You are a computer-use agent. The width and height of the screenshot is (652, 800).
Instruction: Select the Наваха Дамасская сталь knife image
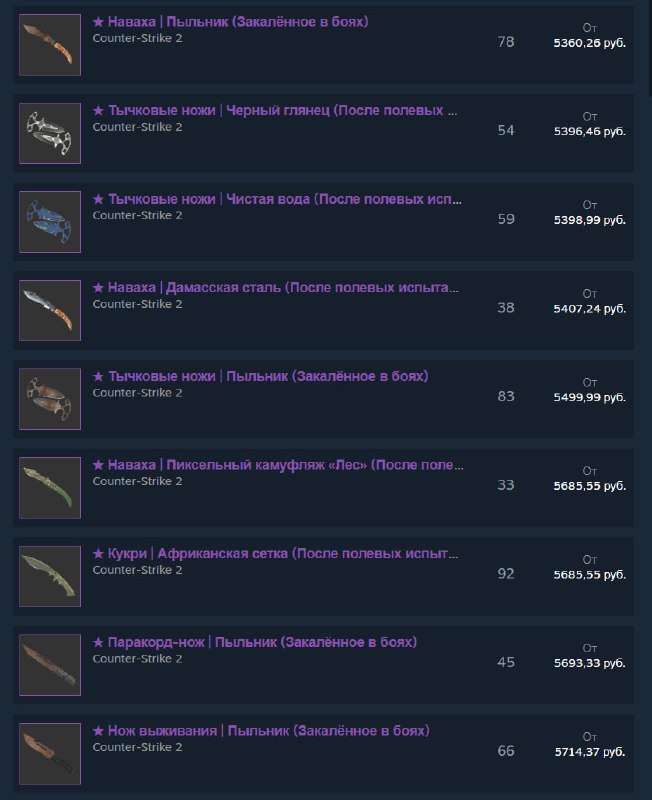(50, 310)
